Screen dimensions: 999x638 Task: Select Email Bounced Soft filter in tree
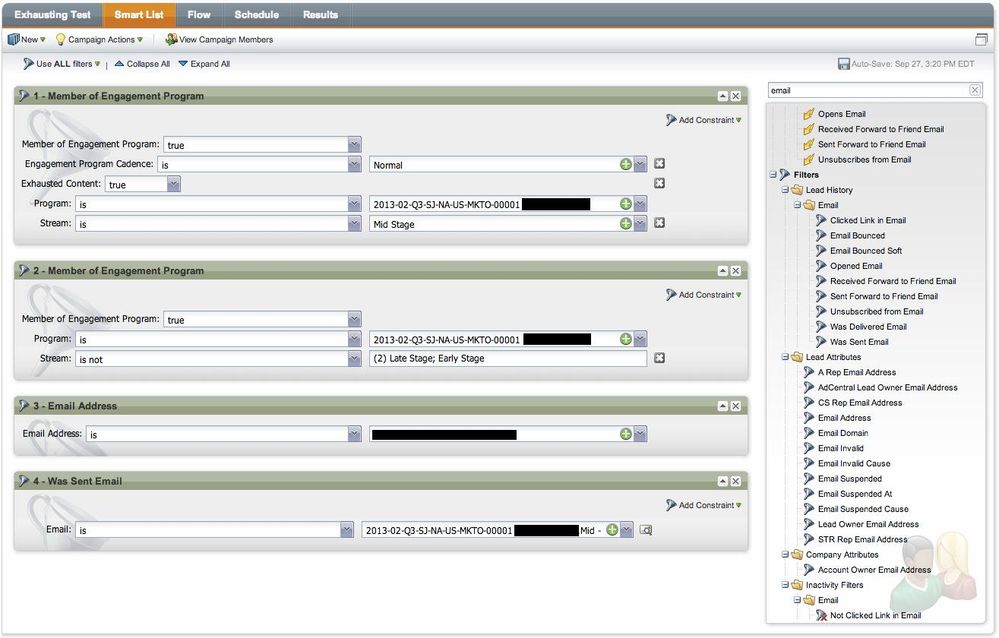click(x=865, y=251)
